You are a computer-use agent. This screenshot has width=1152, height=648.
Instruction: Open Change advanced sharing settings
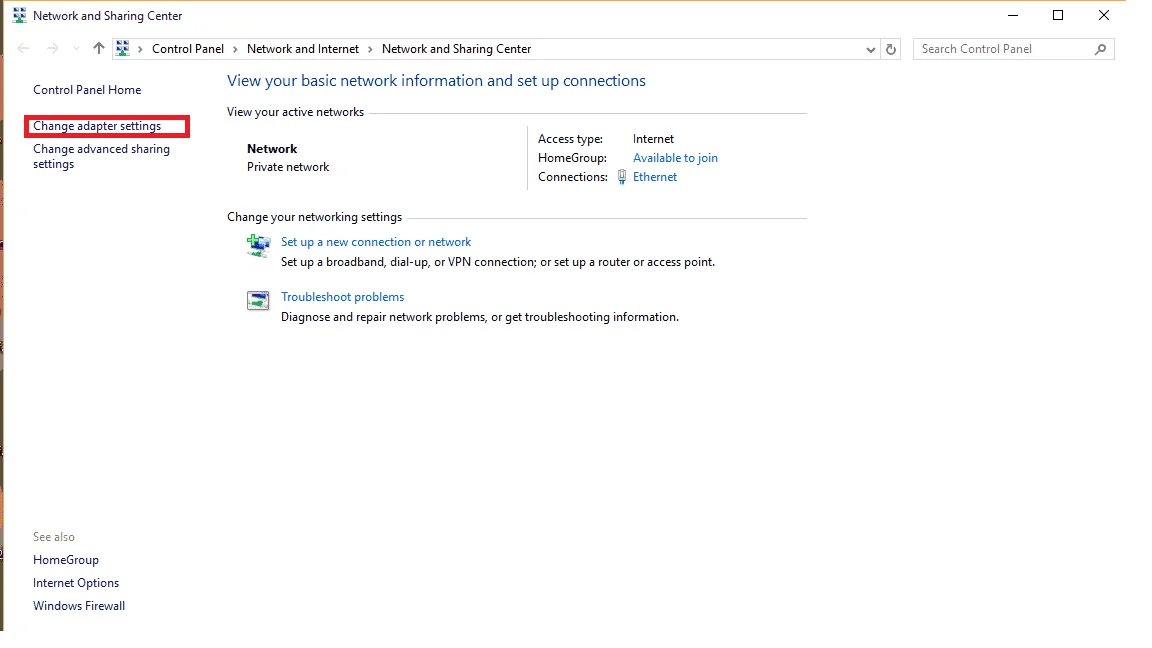click(101, 156)
